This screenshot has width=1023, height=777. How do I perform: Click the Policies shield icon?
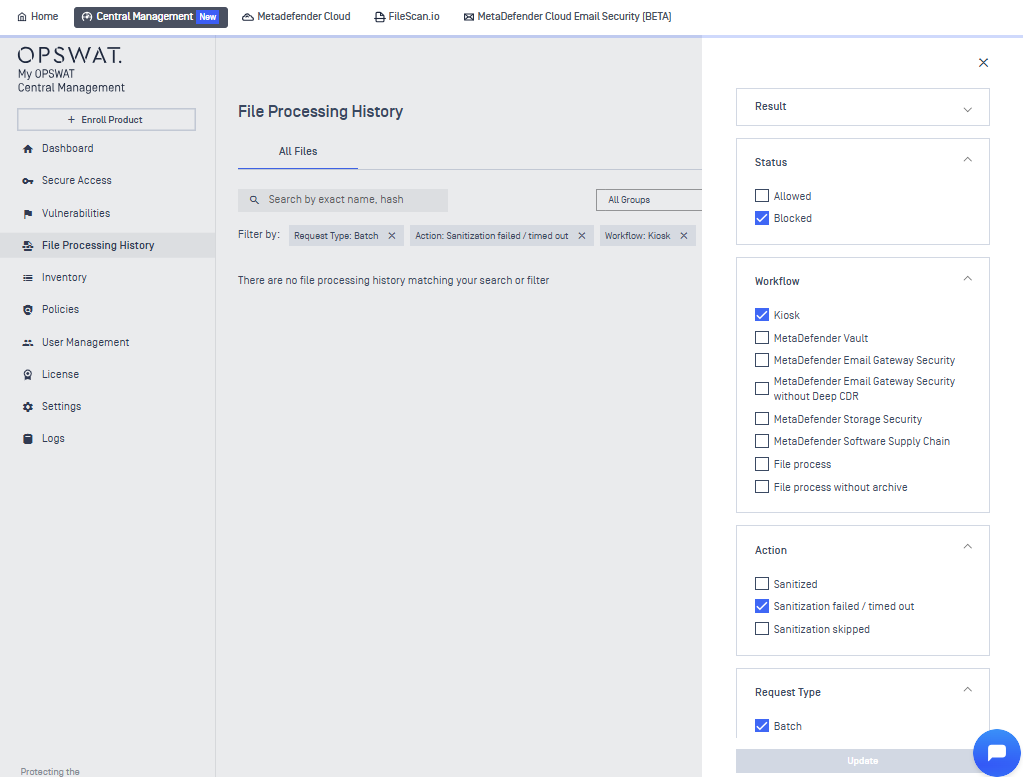tap(27, 310)
